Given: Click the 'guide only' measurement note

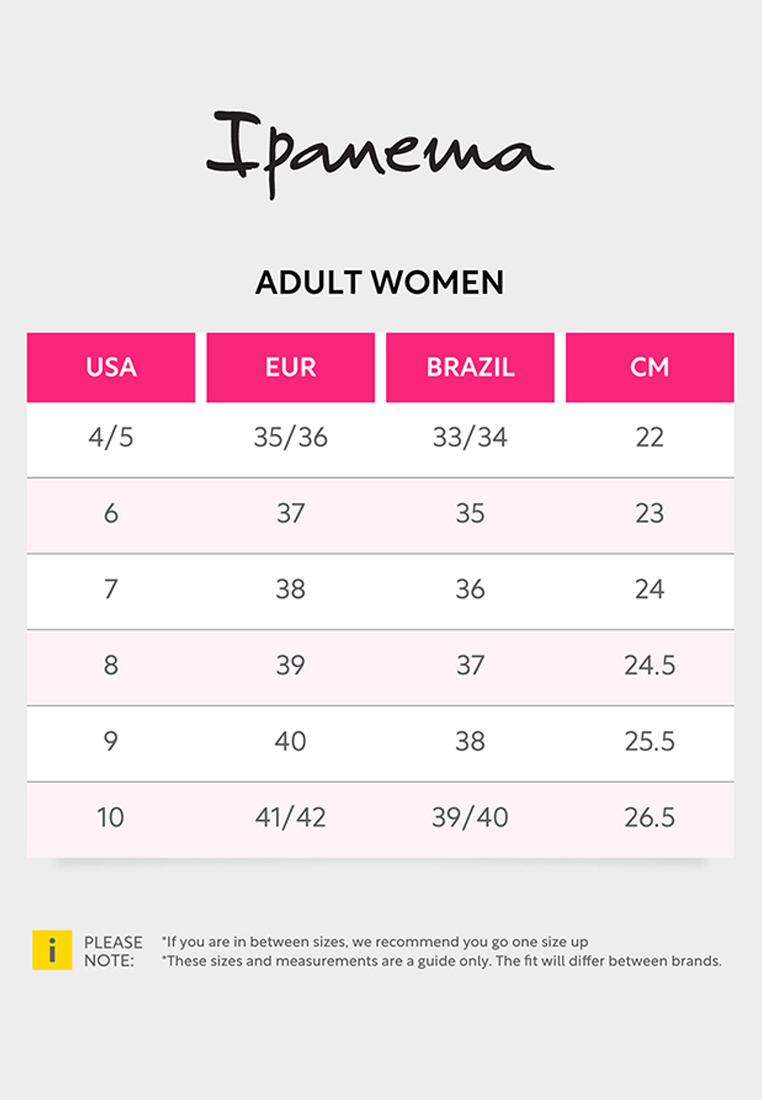Looking at the screenshot, I should [x=441, y=960].
